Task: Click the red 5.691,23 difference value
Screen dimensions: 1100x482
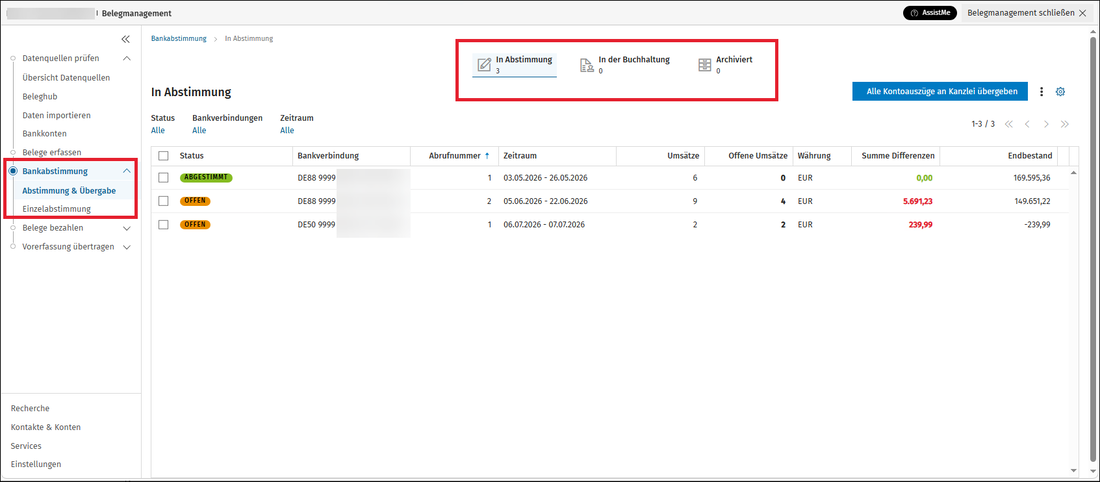Action: click(x=918, y=201)
